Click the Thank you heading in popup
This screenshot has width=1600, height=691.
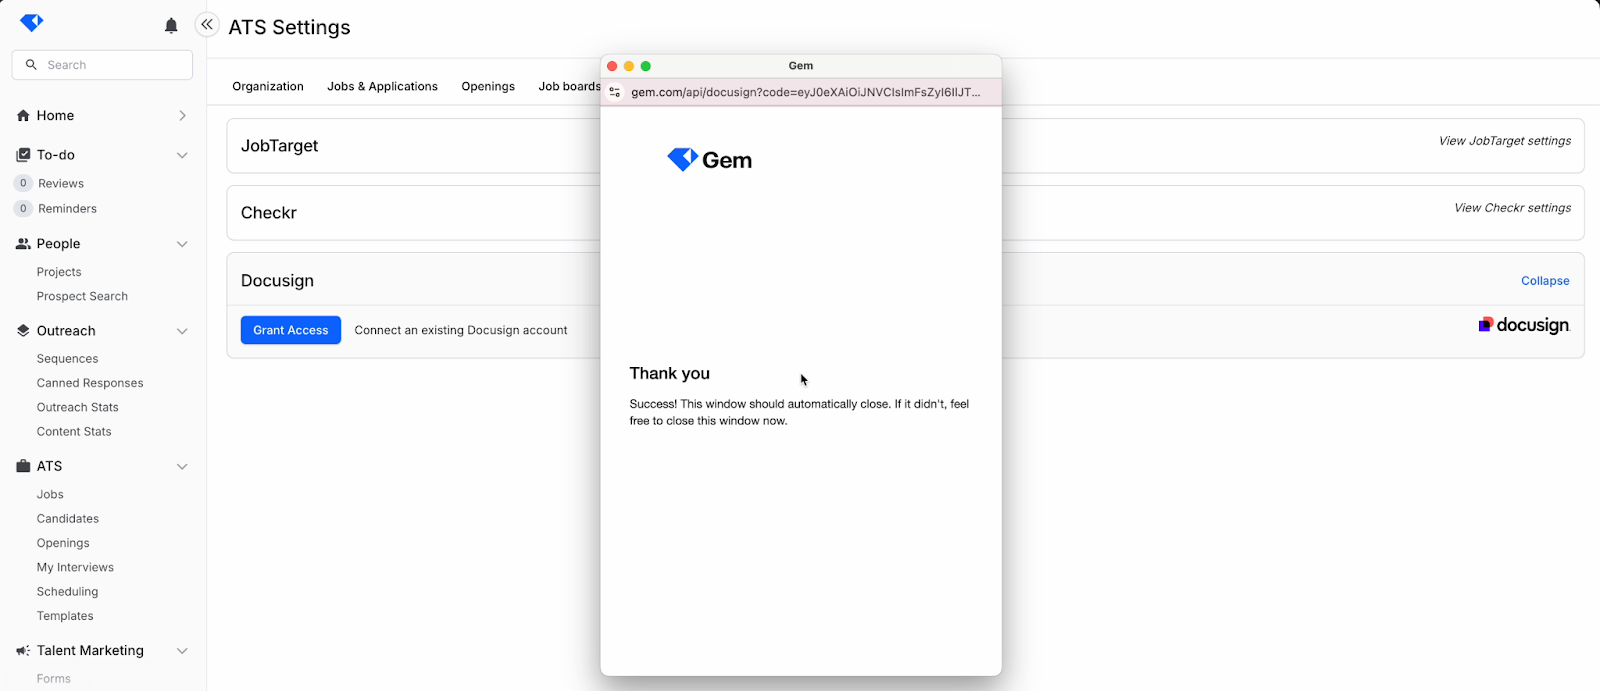pos(669,374)
